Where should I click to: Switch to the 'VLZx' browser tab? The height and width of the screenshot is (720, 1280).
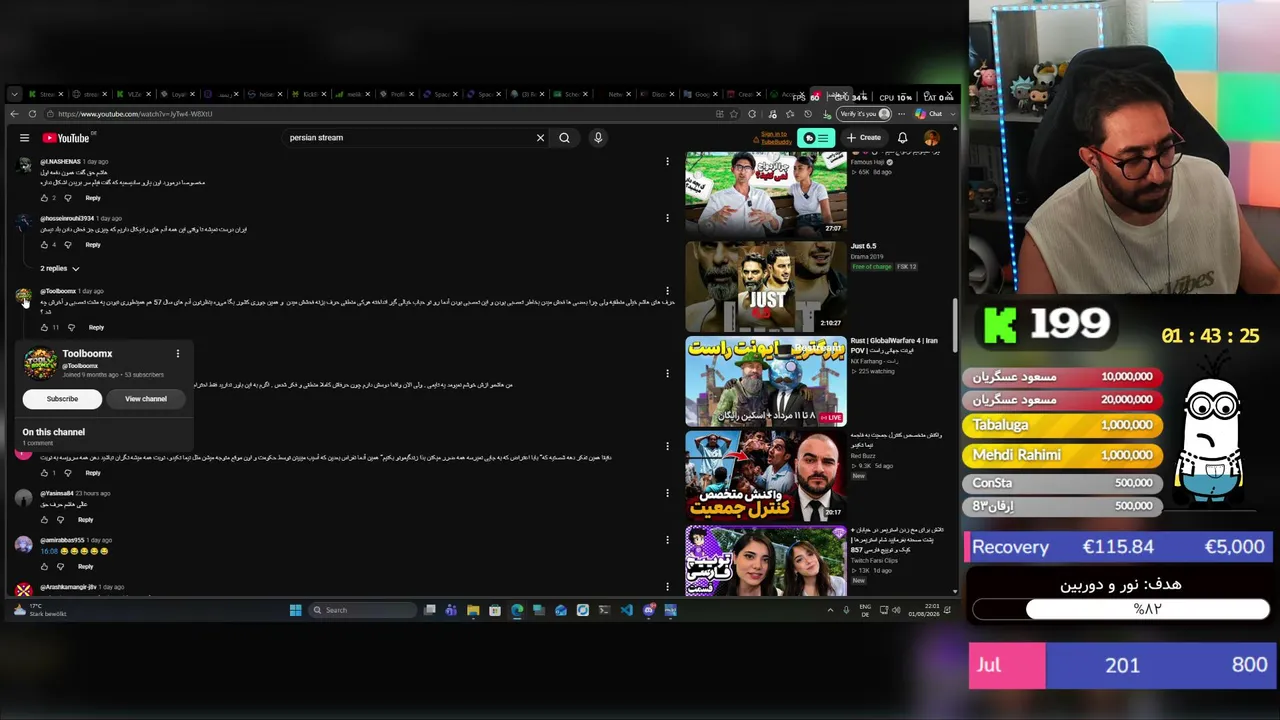[x=133, y=94]
